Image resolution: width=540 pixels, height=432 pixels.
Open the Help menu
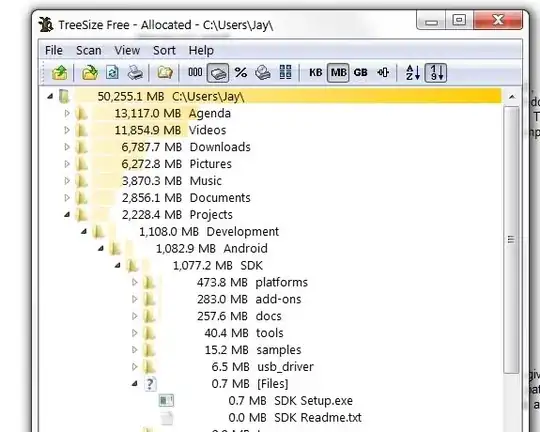coord(201,50)
